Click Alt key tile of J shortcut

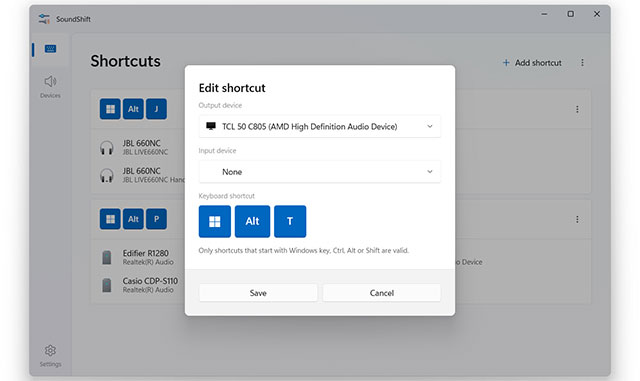133,109
